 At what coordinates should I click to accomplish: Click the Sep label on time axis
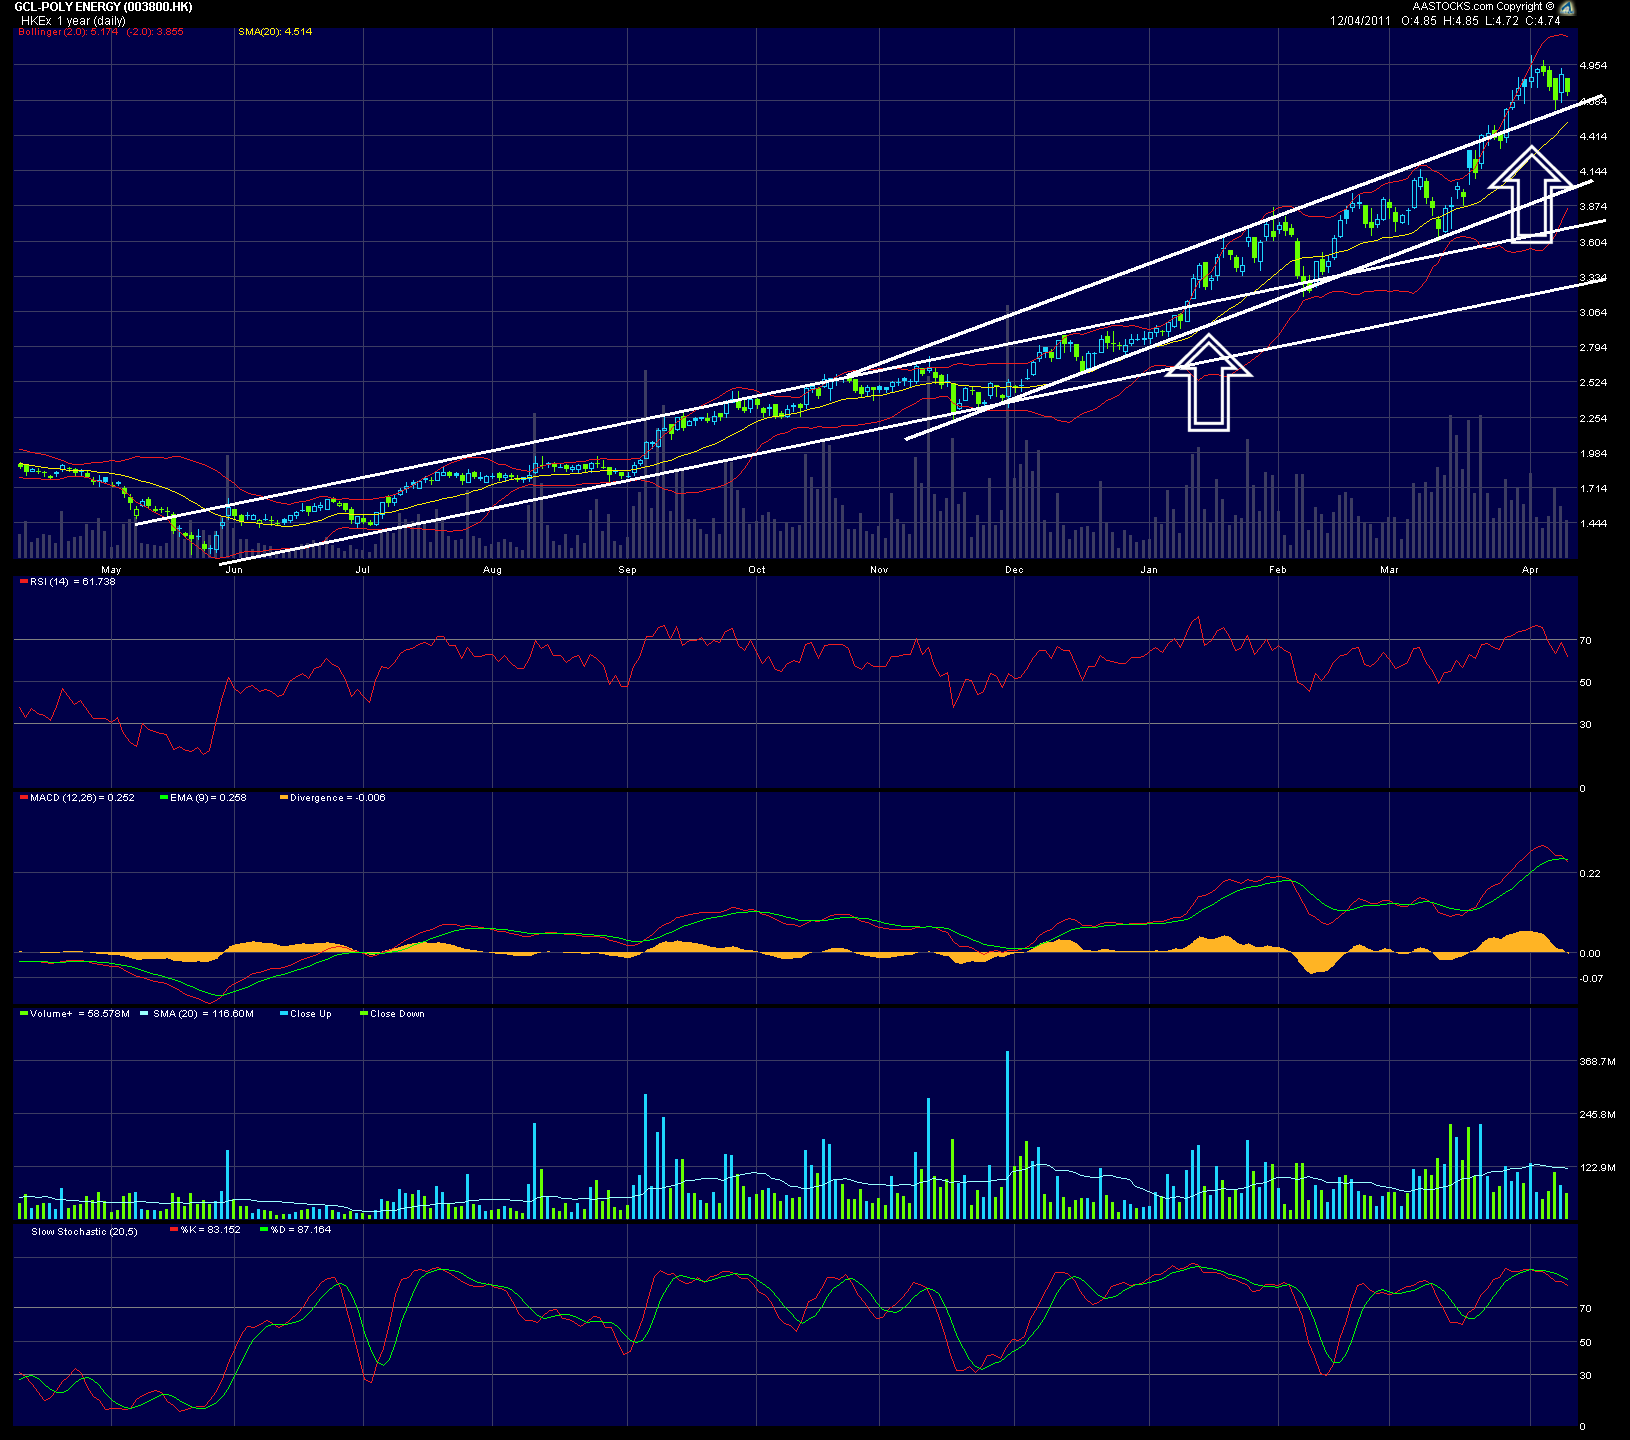tap(627, 570)
